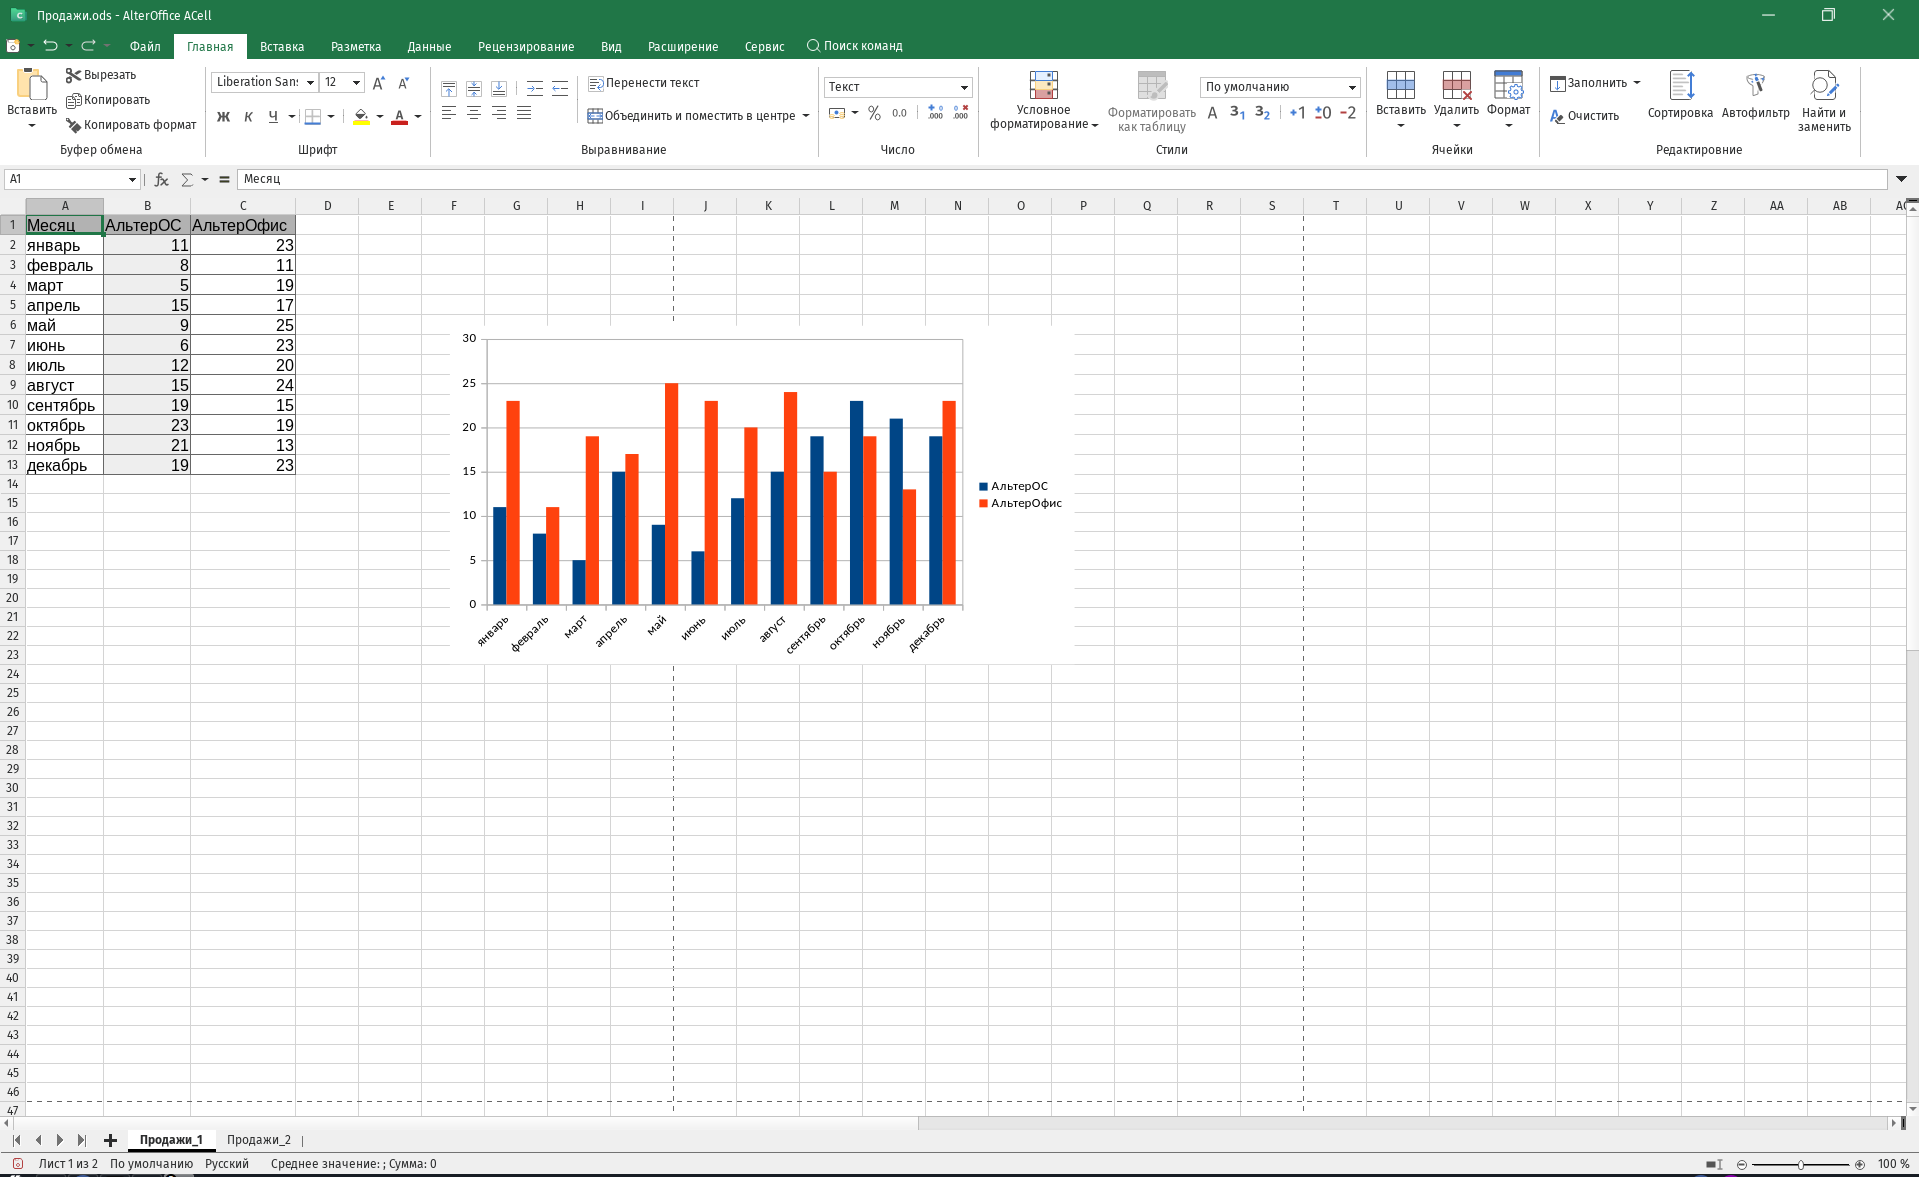This screenshot has width=1919, height=1177.
Task: Align text left
Action: (x=449, y=113)
